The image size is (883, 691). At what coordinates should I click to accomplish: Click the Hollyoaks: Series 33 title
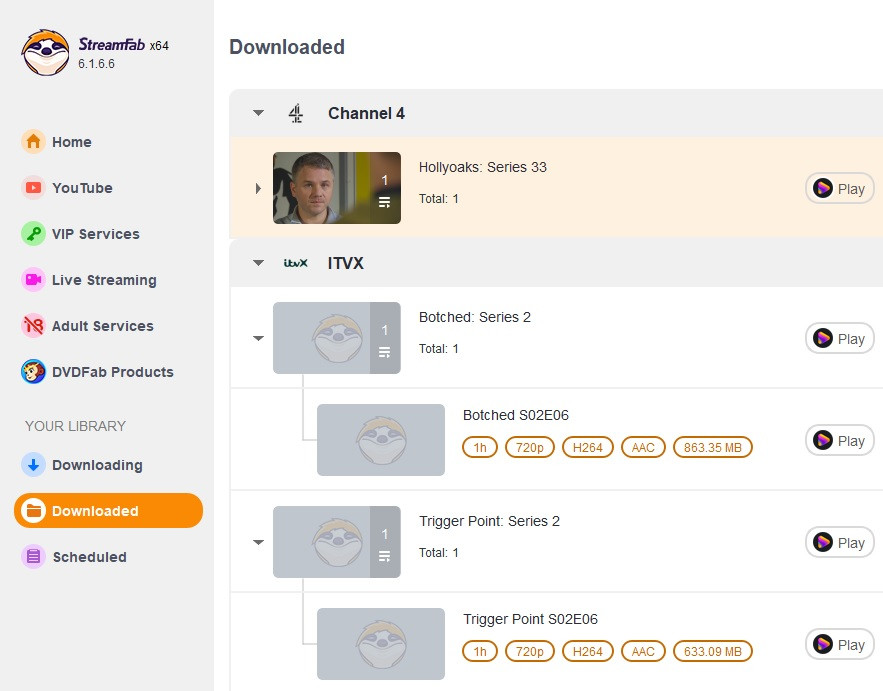[483, 167]
